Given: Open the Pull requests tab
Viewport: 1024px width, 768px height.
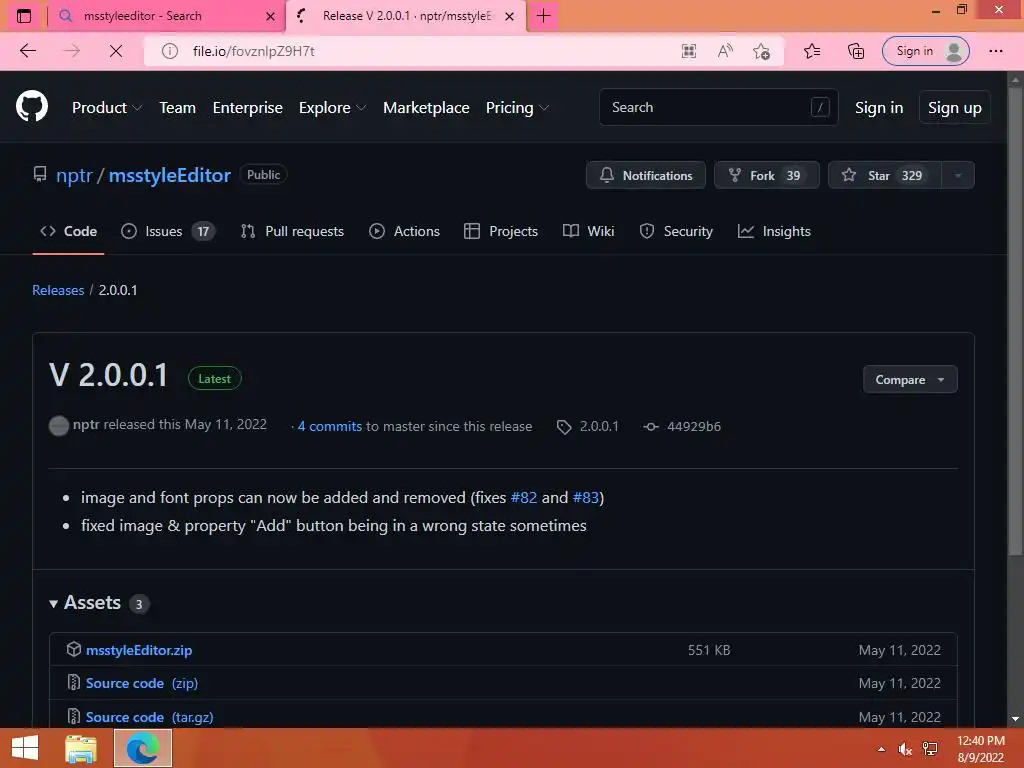Looking at the screenshot, I should tap(292, 231).
